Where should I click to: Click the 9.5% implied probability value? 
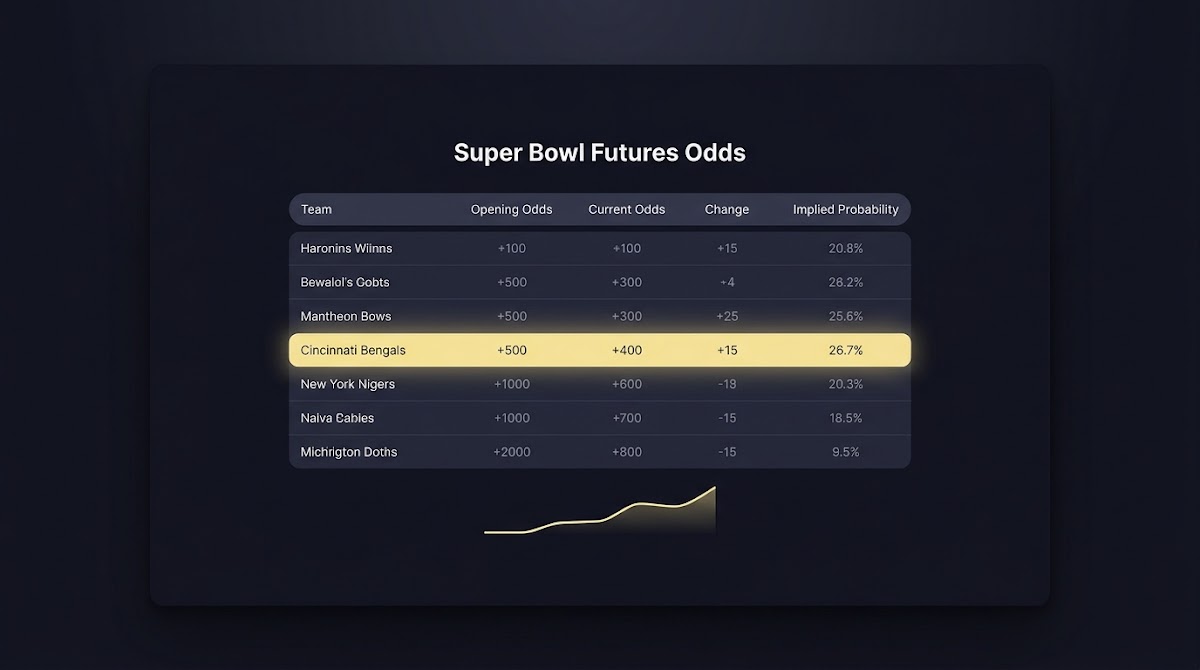point(846,452)
